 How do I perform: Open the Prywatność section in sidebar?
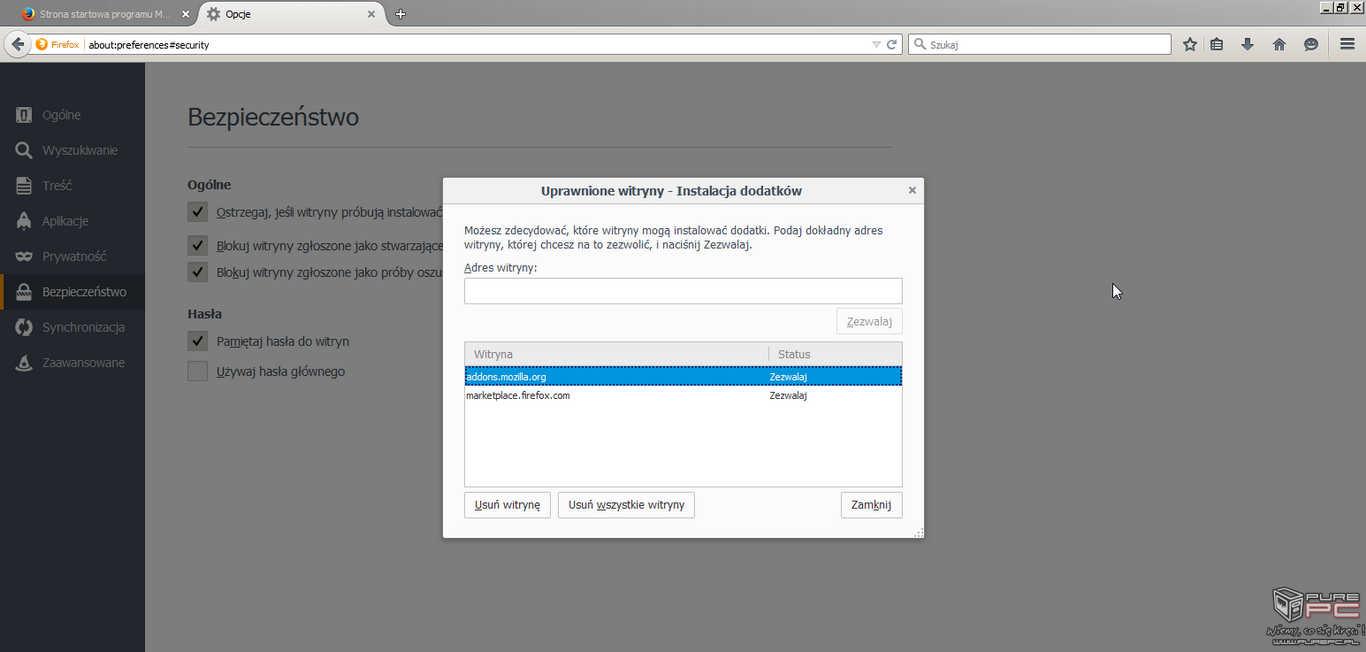(73, 256)
